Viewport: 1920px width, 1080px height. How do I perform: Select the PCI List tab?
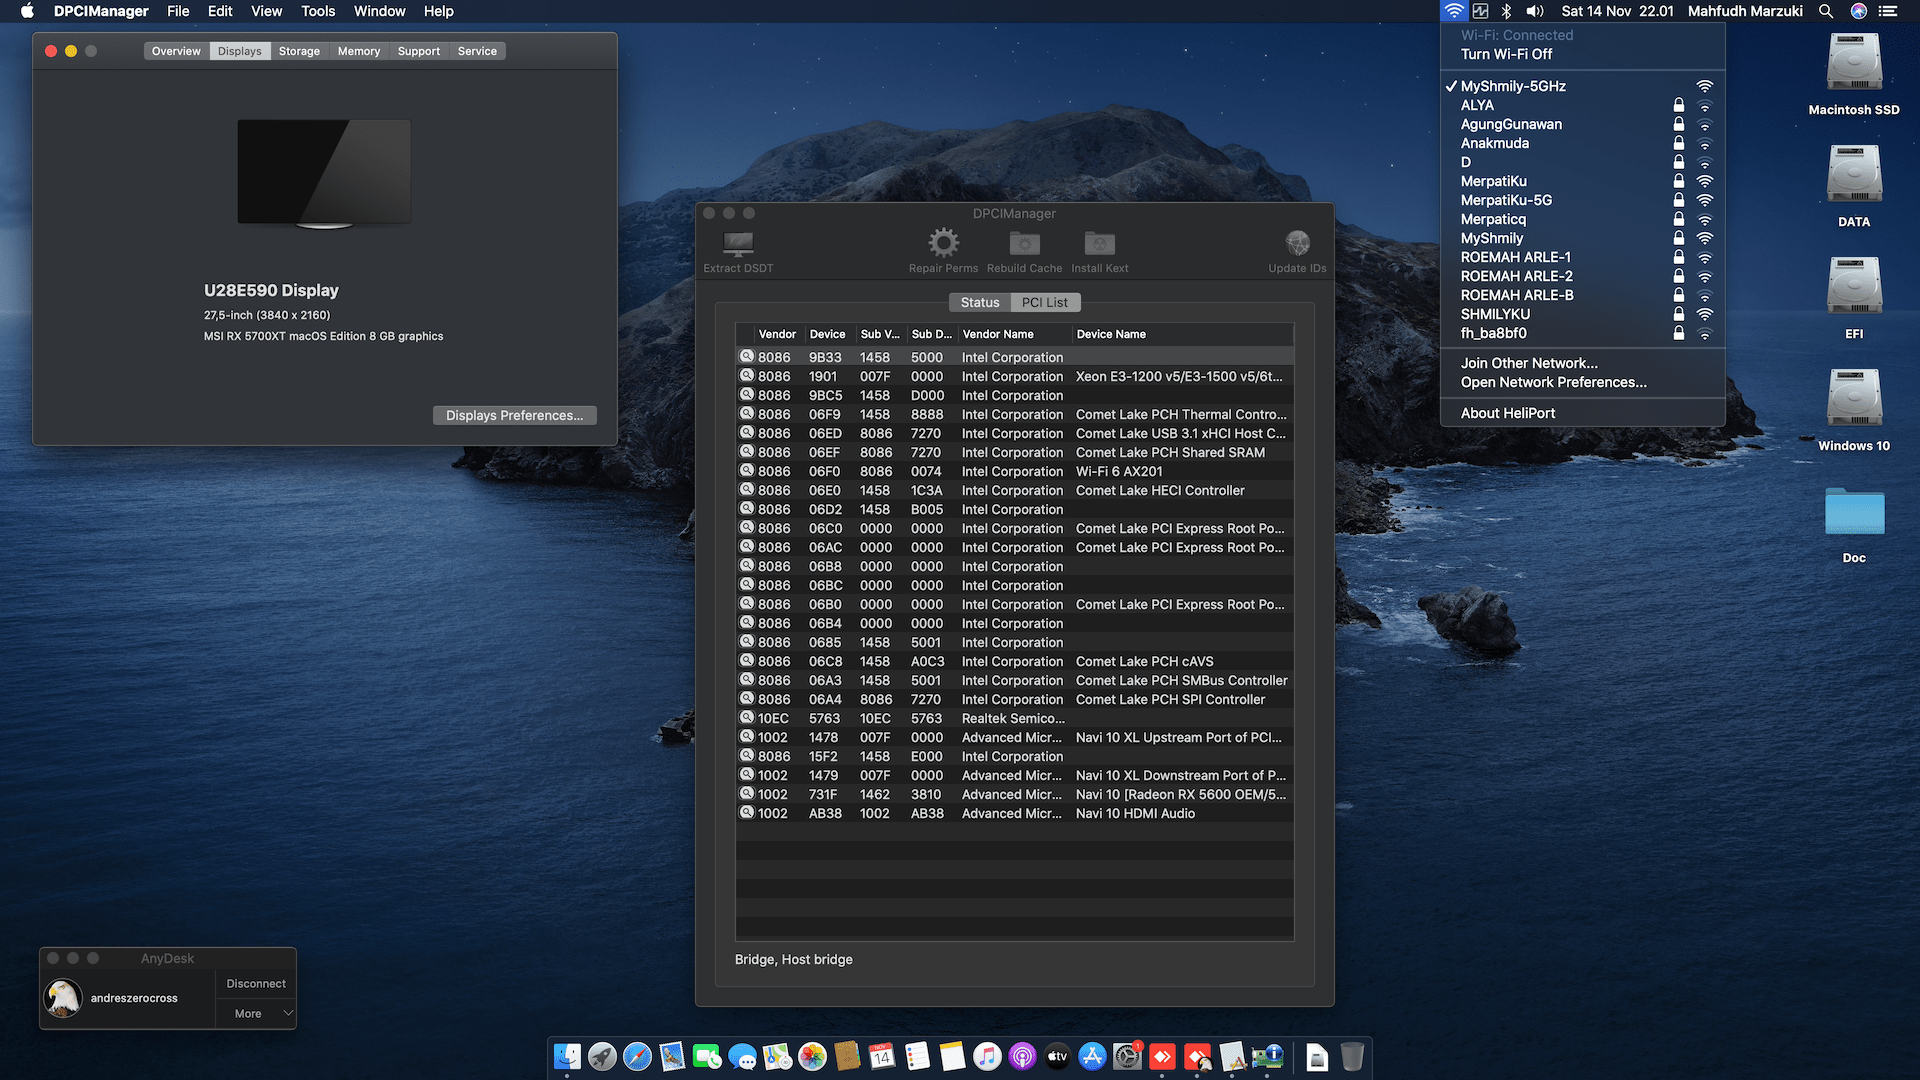point(1045,302)
